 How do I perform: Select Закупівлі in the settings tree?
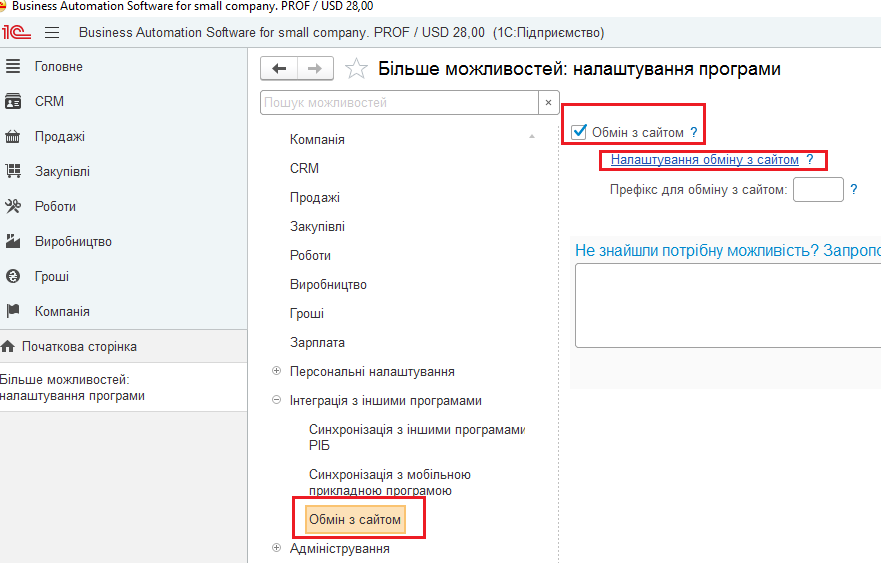(317, 227)
